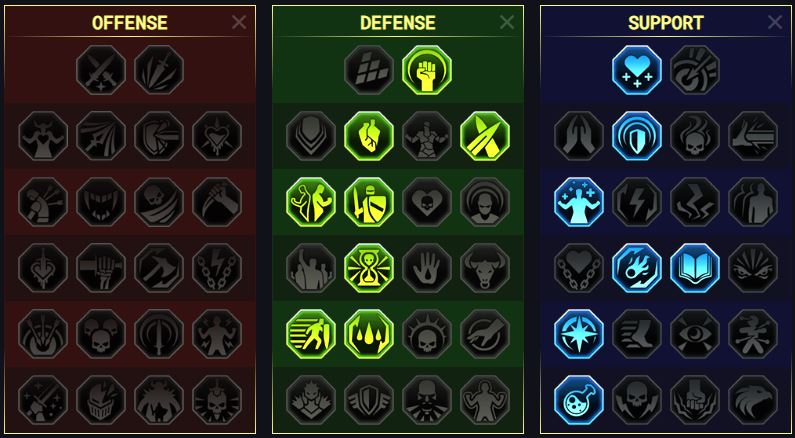Screen dimensions: 795x438
Task: Choose the axe Offense mastery icon
Action: tap(159, 268)
